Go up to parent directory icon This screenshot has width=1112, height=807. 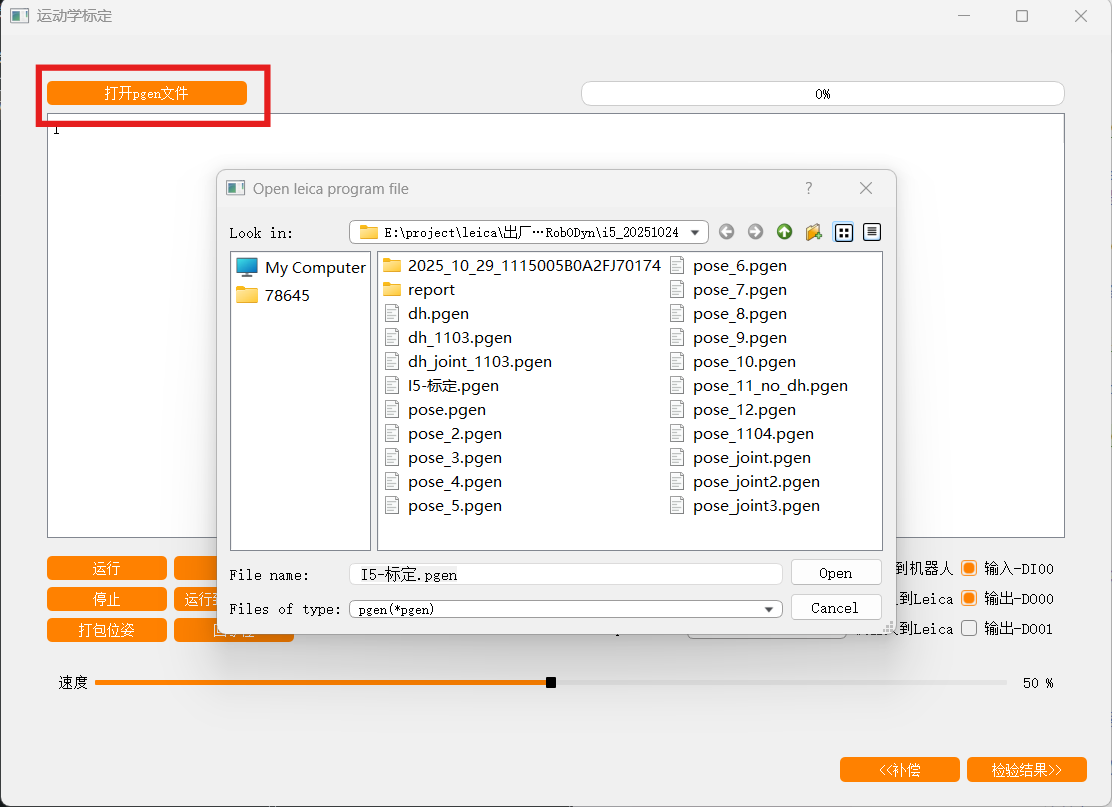point(784,231)
